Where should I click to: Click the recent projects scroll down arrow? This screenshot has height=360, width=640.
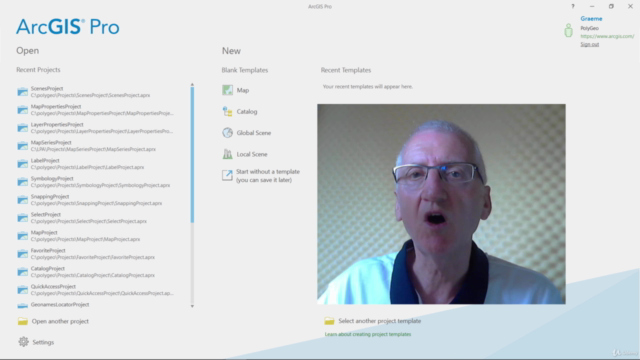(x=192, y=306)
